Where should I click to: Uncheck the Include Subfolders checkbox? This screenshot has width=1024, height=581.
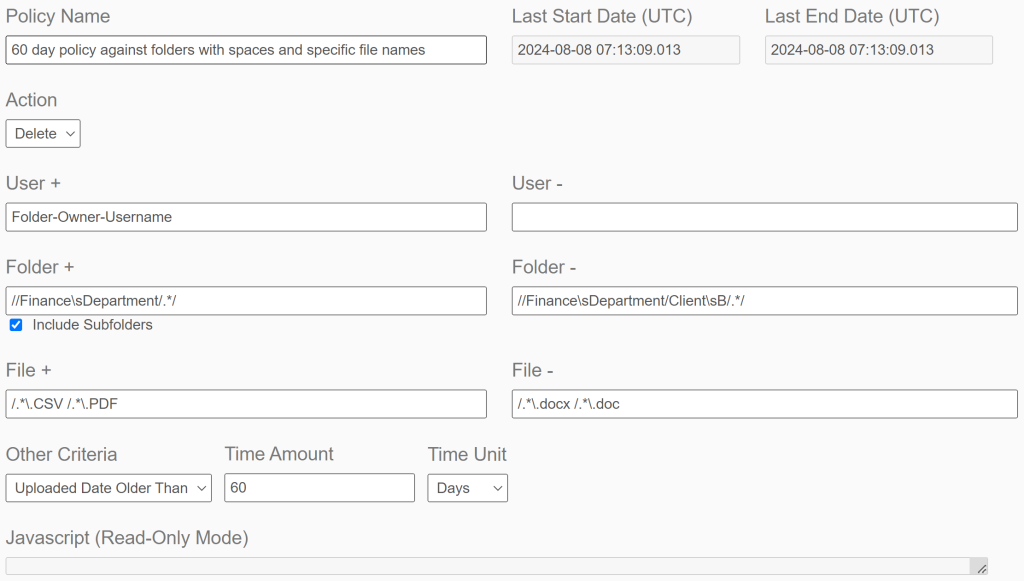tap(16, 325)
